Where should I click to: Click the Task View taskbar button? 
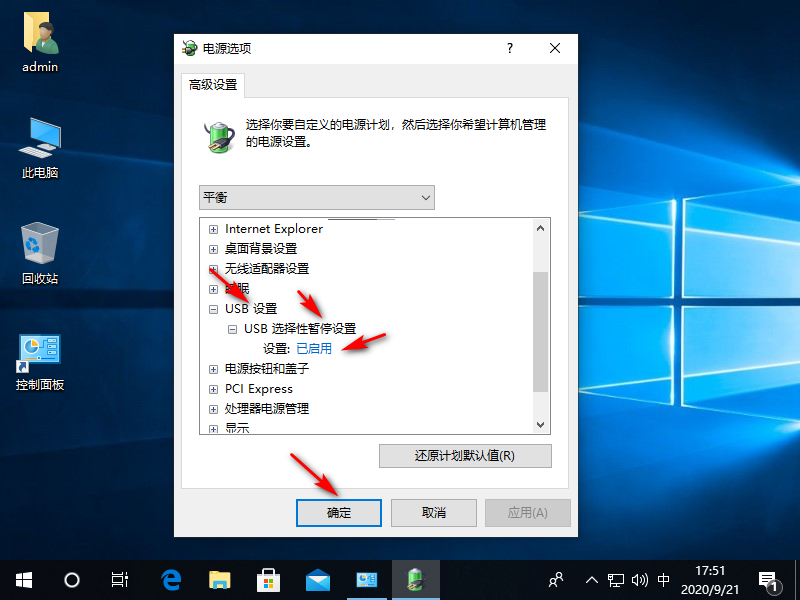point(120,579)
